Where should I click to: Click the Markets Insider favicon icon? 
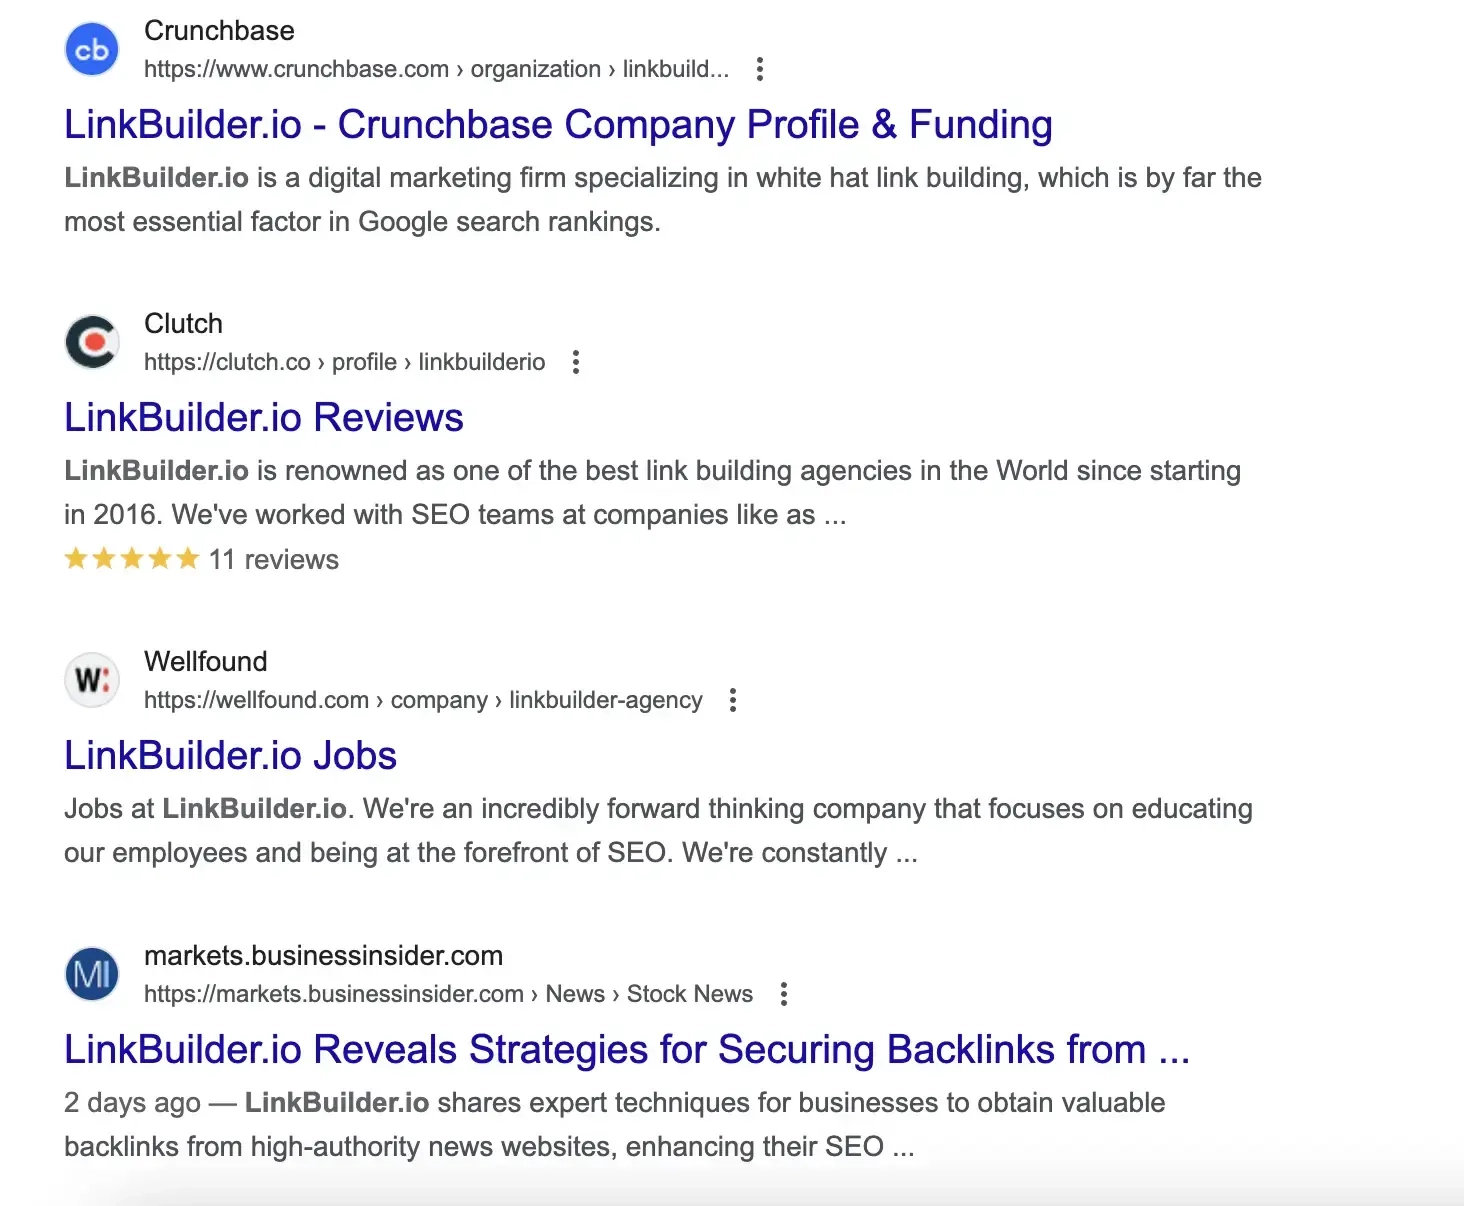tap(92, 974)
